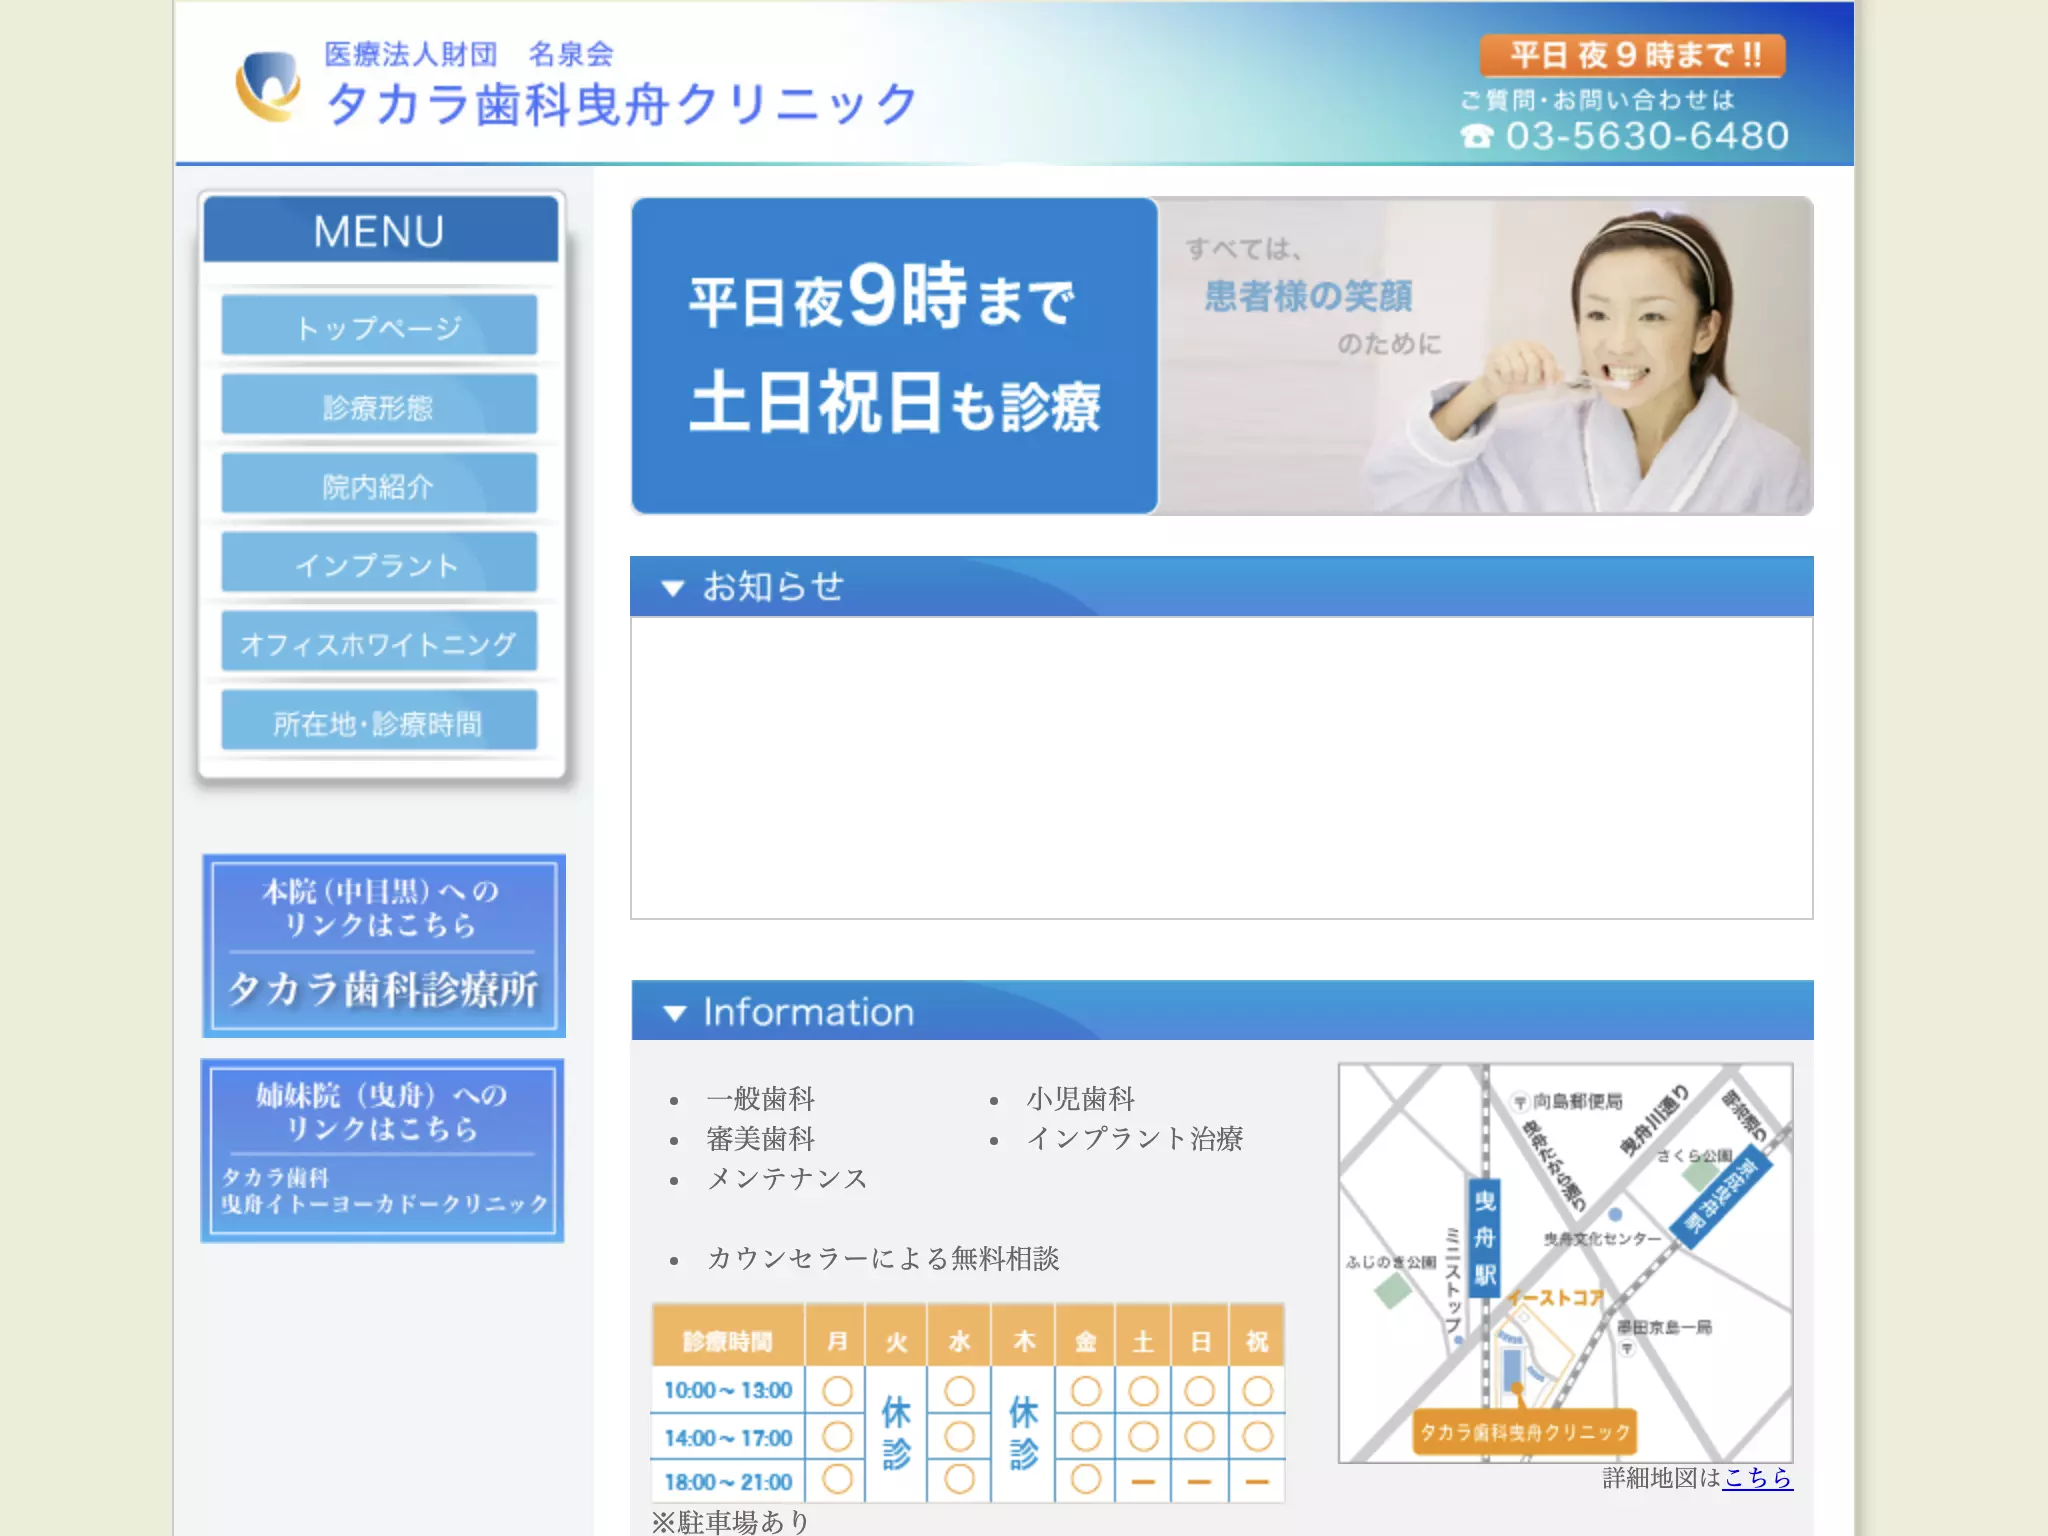The width and height of the screenshot is (2048, 1536).
Task: Click the triangle icon beside Information heading
Action: pyautogui.click(x=675, y=1013)
